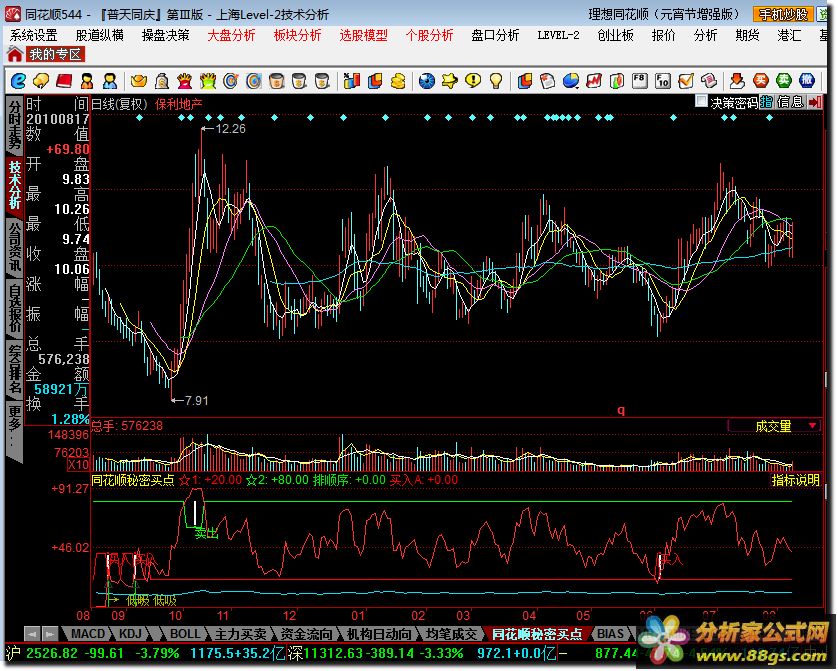The image size is (838, 671).
Task: Open the yellow exclamation alert bubble
Action: (x=473, y=81)
